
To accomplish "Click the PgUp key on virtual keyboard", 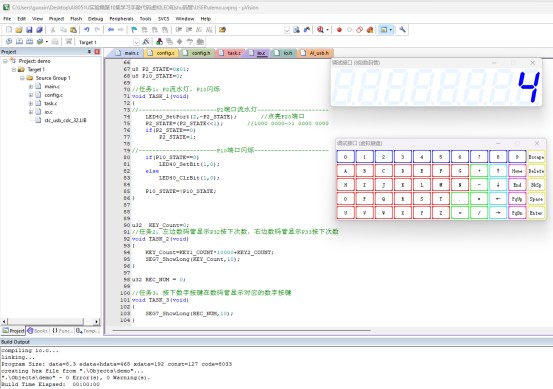I will click(x=517, y=199).
